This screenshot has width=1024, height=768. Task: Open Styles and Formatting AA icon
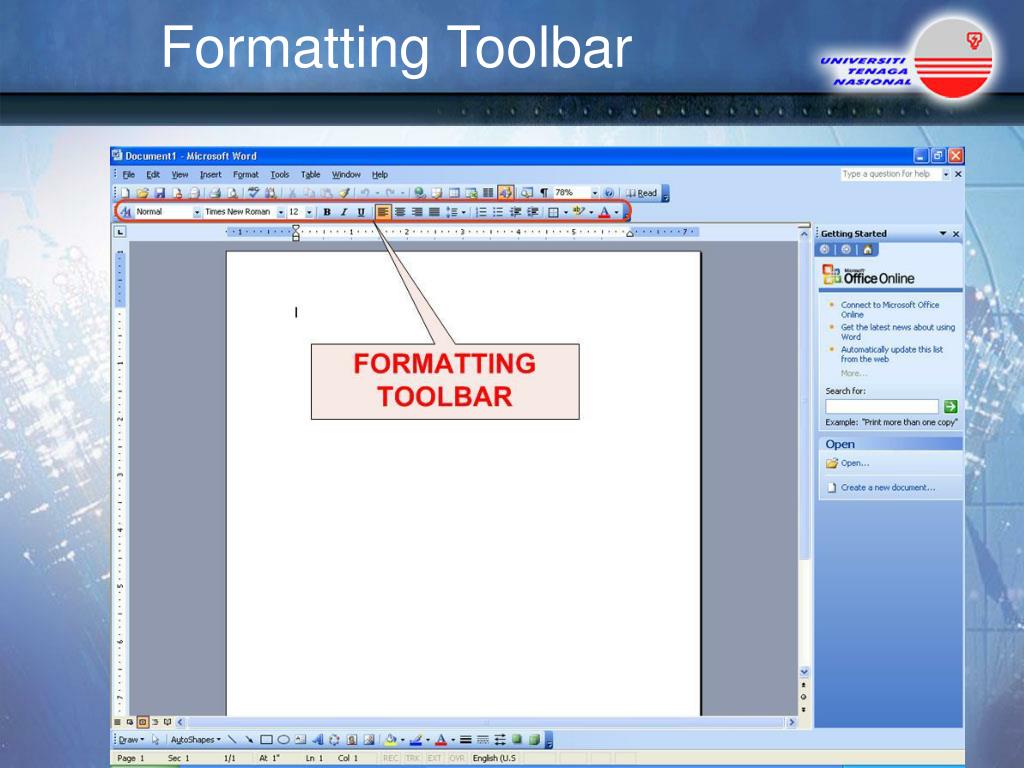(125, 212)
